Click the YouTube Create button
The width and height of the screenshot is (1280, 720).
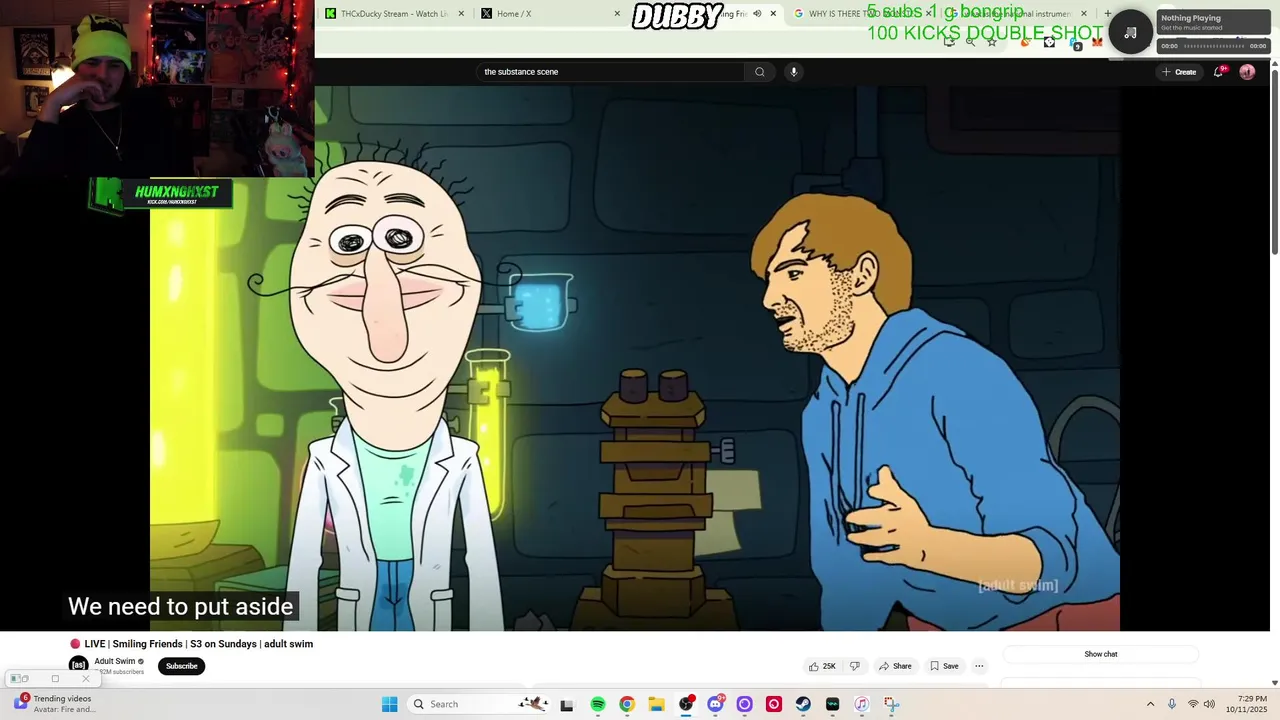pos(1179,72)
